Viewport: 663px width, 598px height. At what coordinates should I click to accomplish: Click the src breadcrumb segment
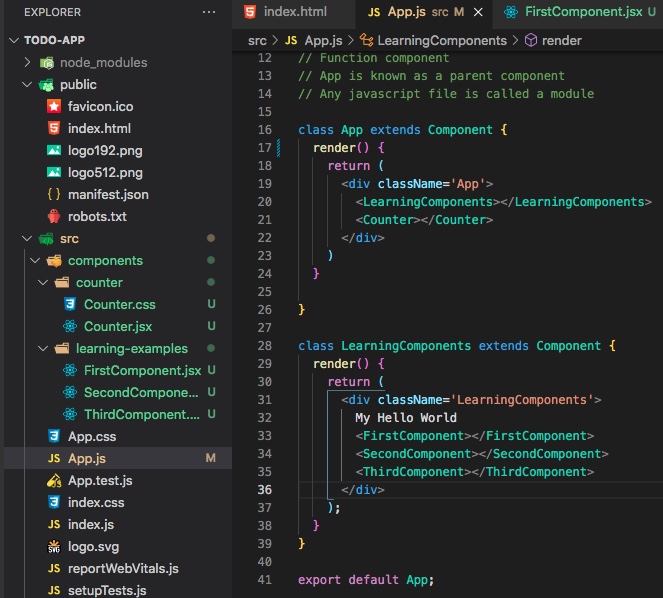pos(257,41)
